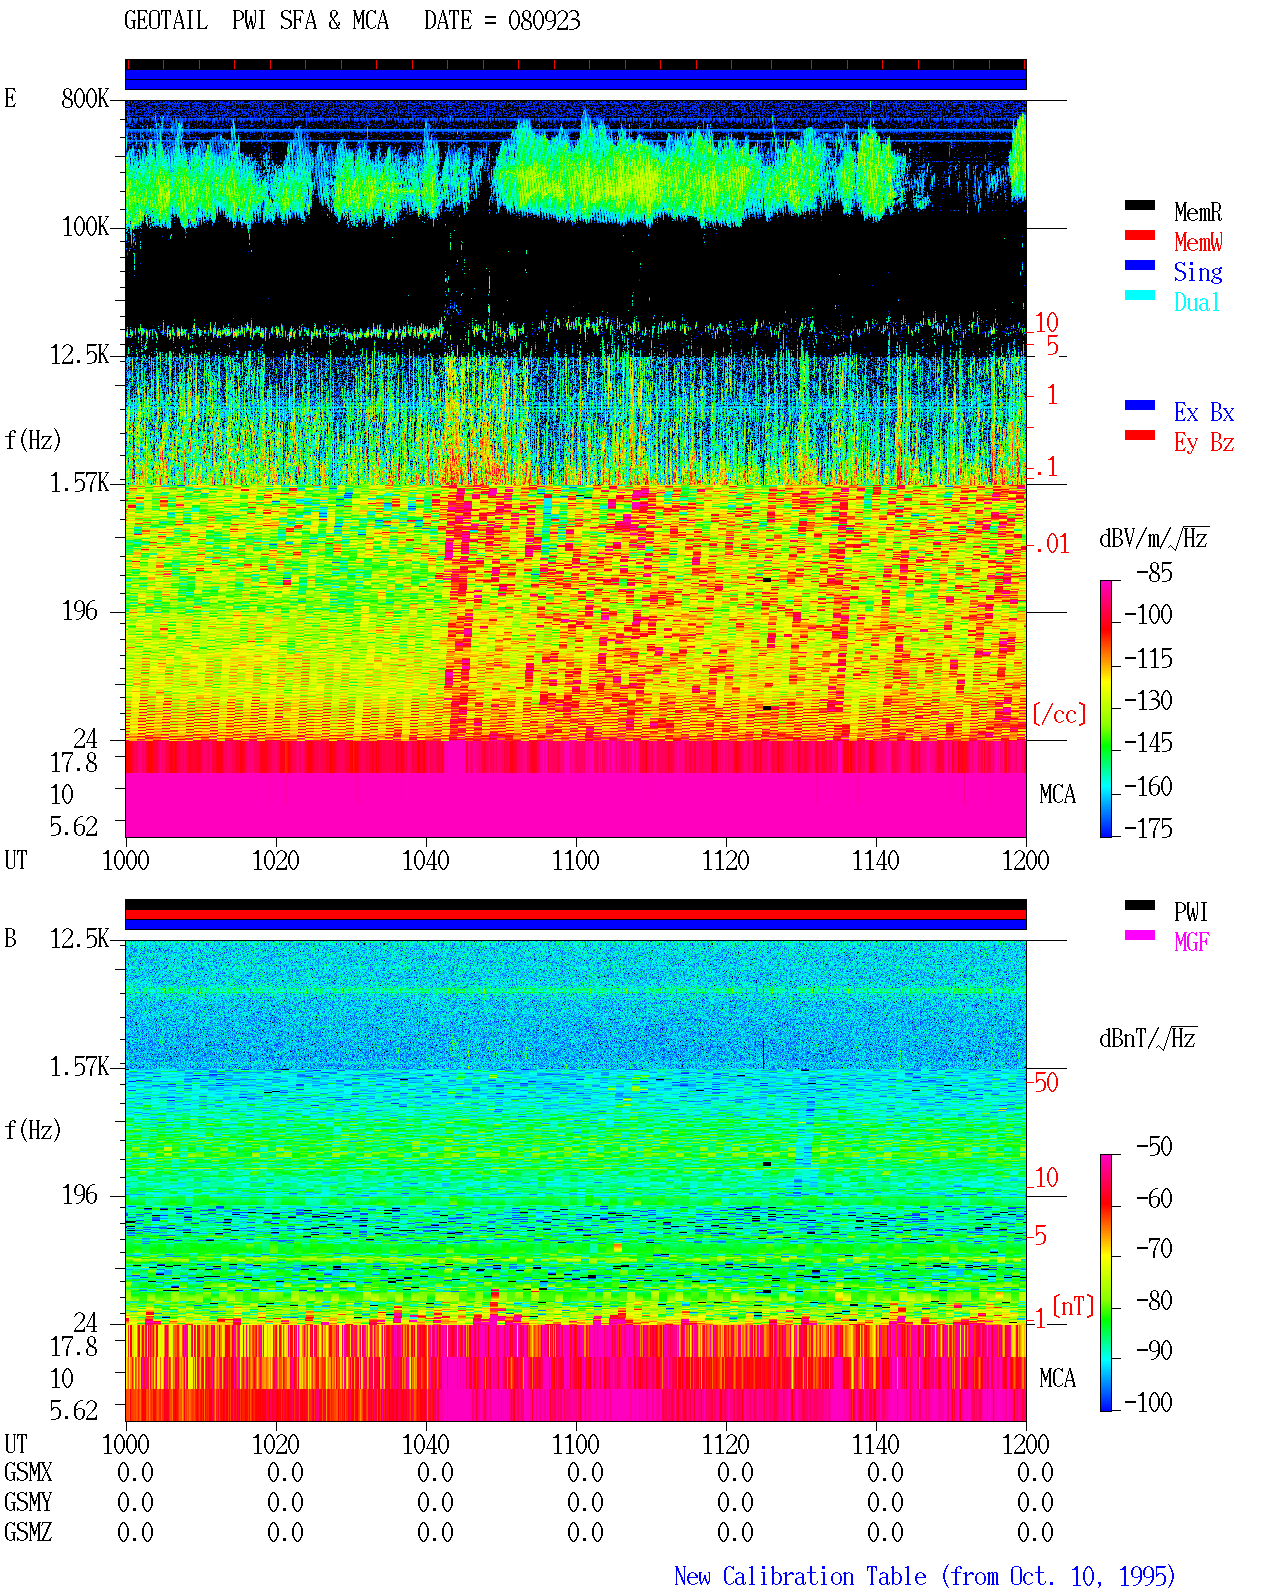1280x1593 pixels.
Task: Click the red status bar above B spectrogram
Action: point(576,915)
